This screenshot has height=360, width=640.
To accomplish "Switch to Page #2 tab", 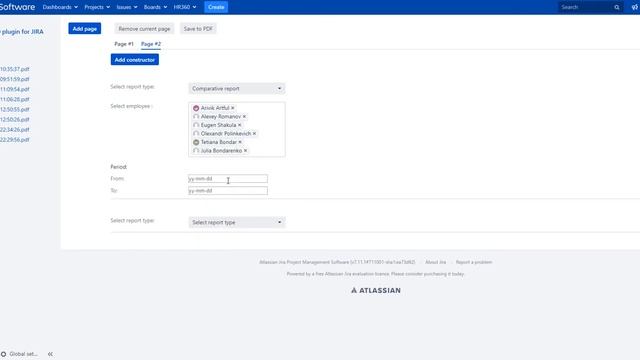I will pos(151,44).
